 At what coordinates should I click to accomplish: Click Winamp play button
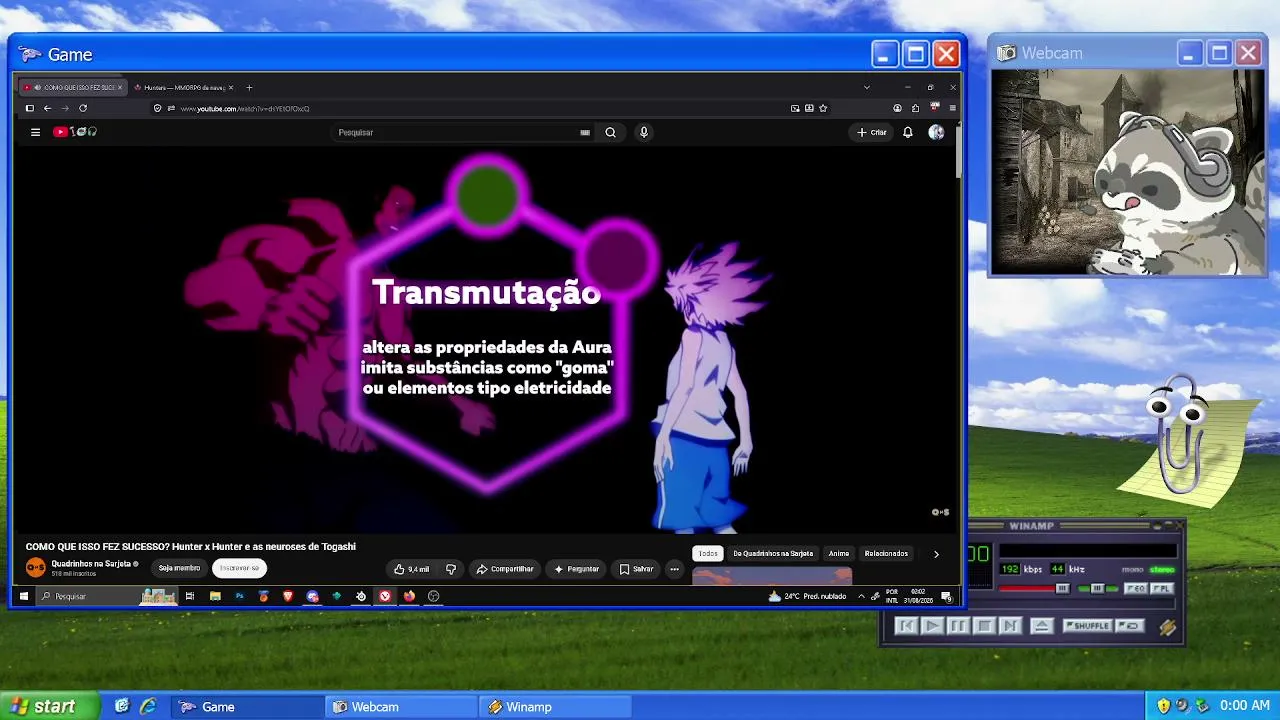932,626
